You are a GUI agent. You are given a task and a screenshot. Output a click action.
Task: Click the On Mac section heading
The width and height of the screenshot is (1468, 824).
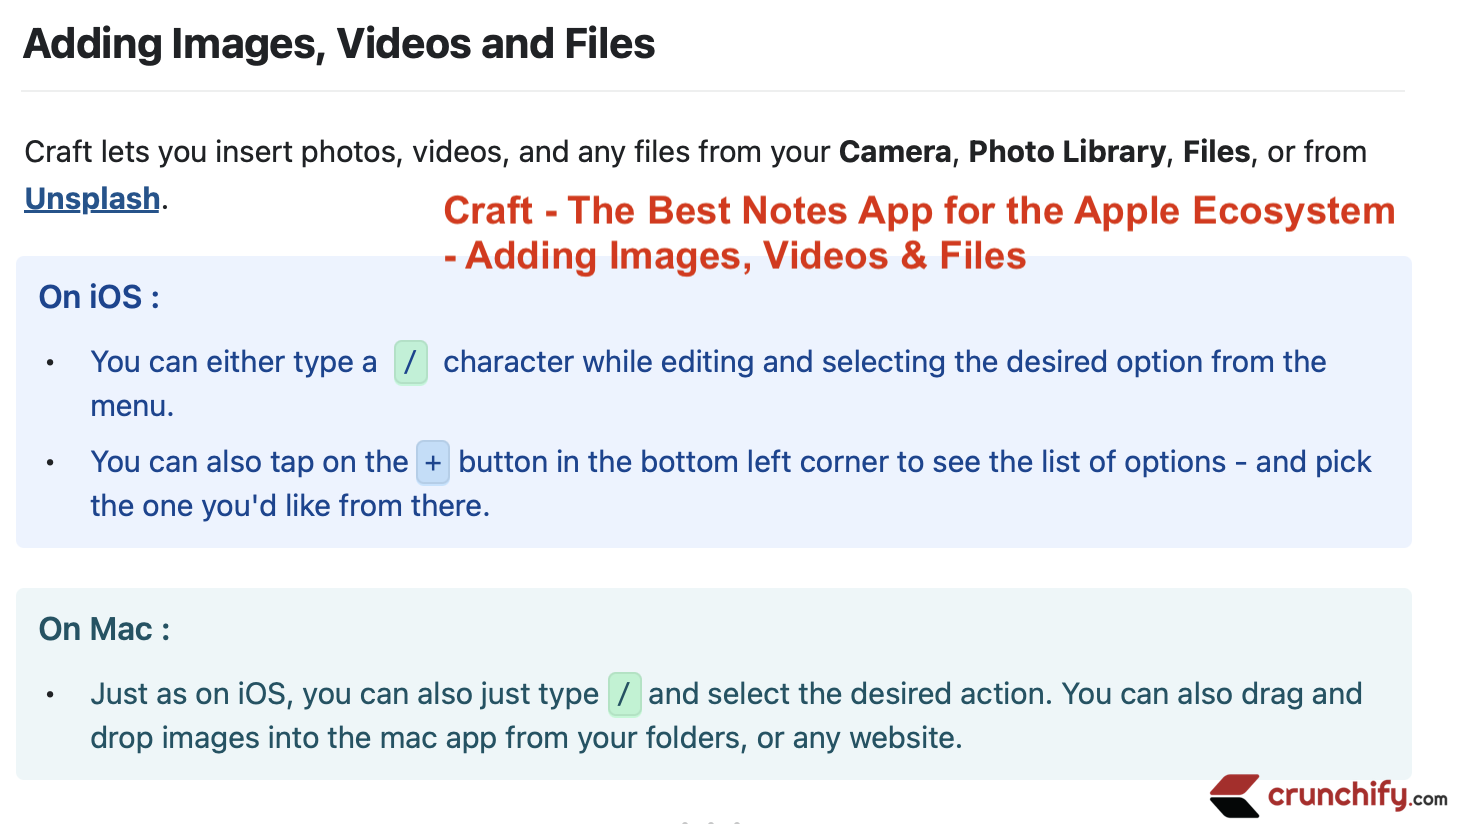pyautogui.click(x=104, y=629)
